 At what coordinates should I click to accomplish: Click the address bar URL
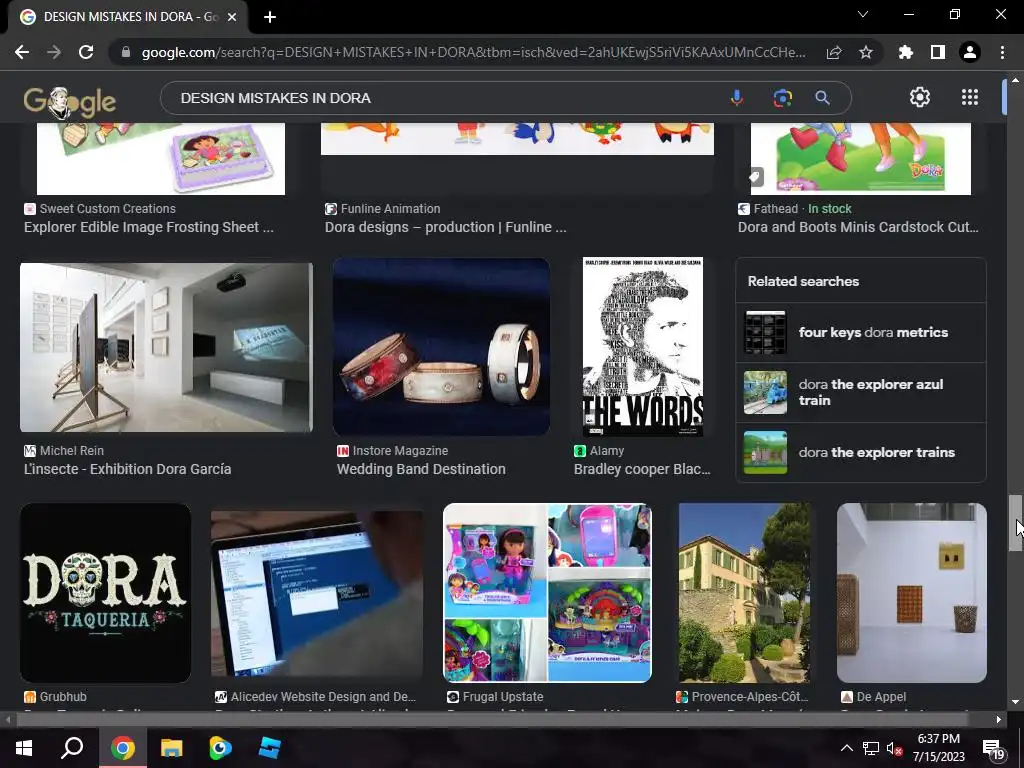[473, 52]
